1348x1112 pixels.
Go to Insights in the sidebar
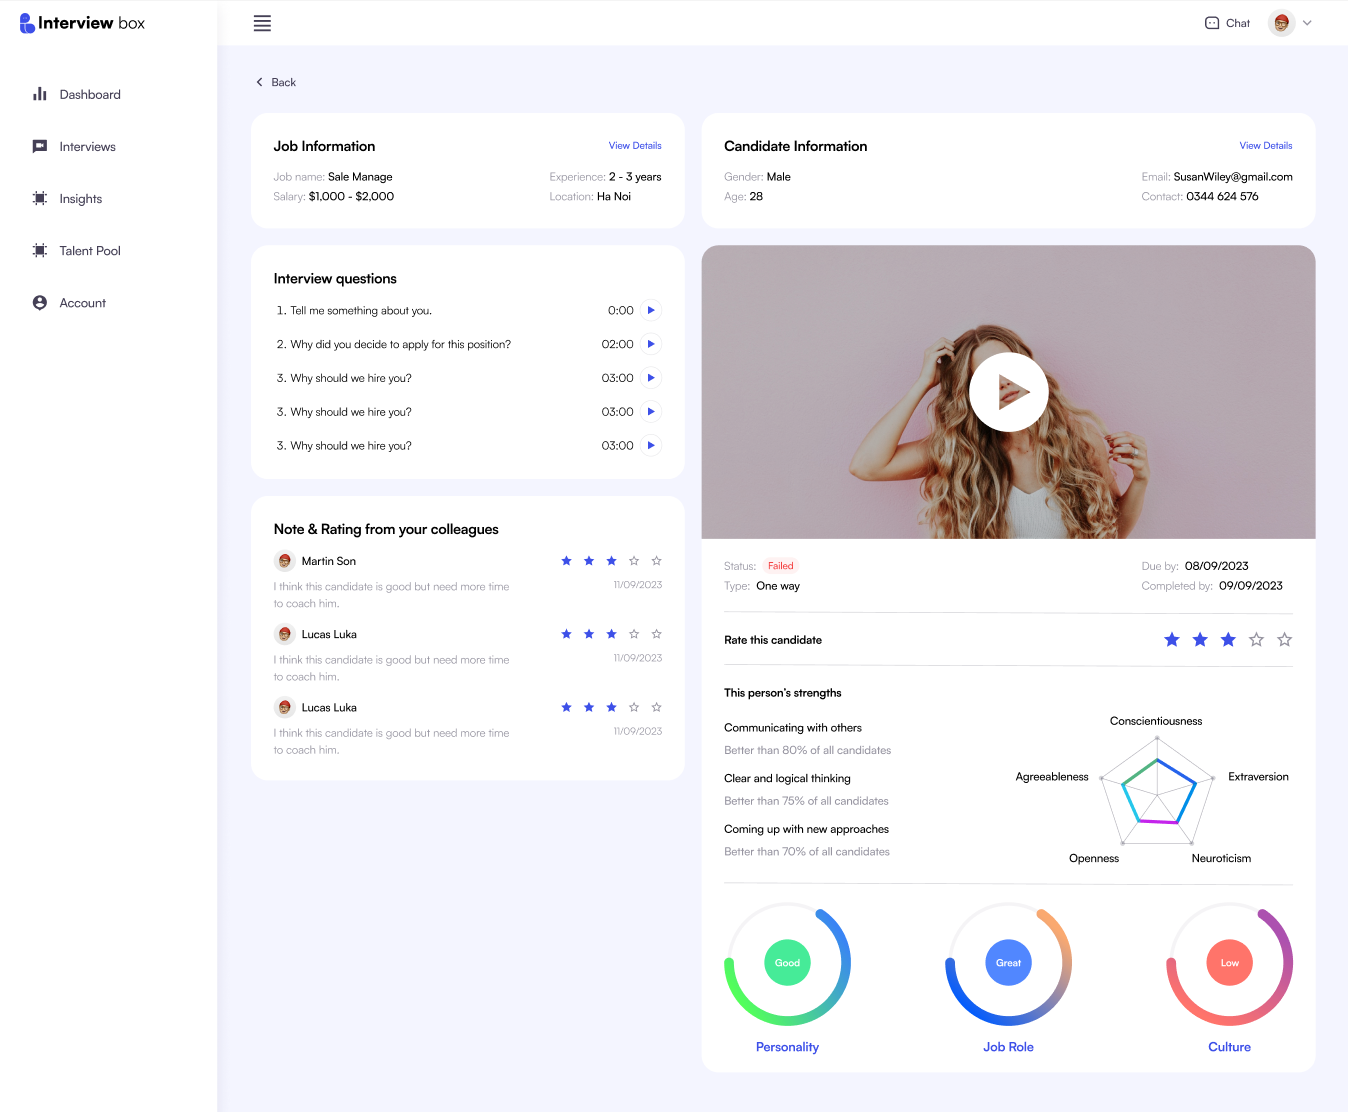(80, 199)
